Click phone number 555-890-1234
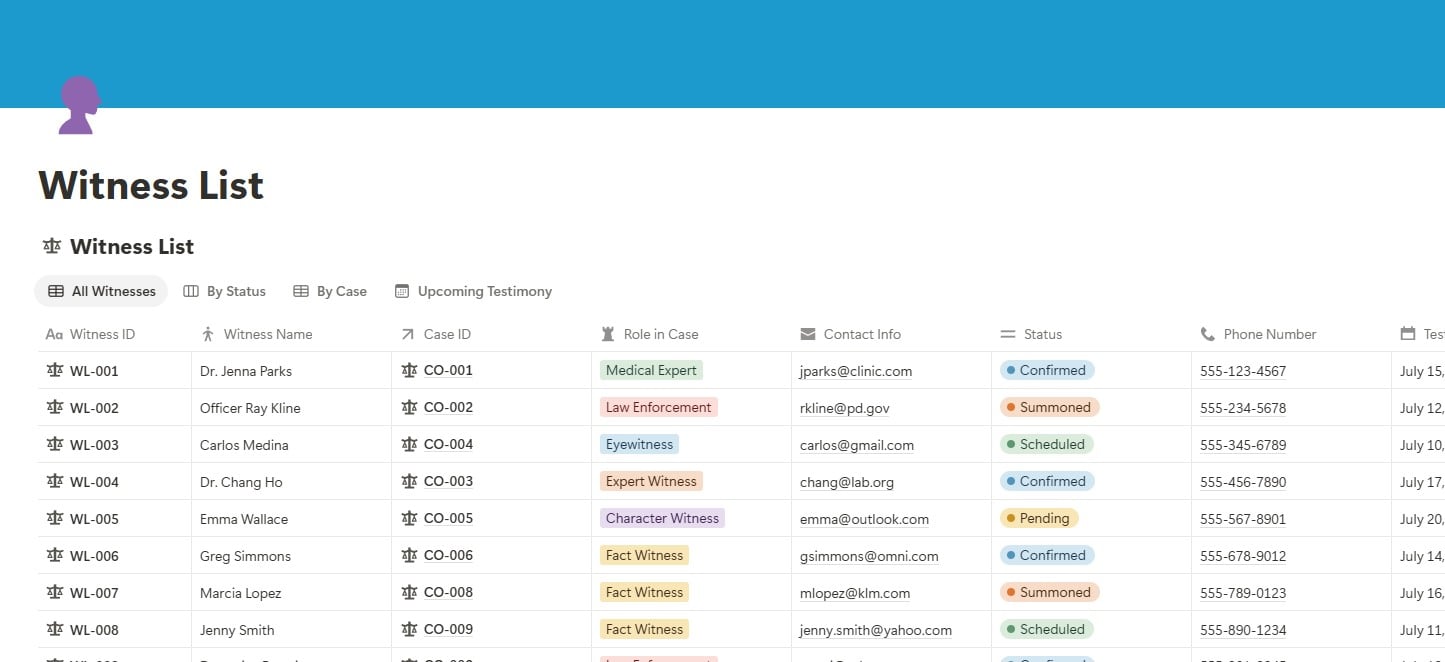This screenshot has width=1445, height=662. point(1243,630)
